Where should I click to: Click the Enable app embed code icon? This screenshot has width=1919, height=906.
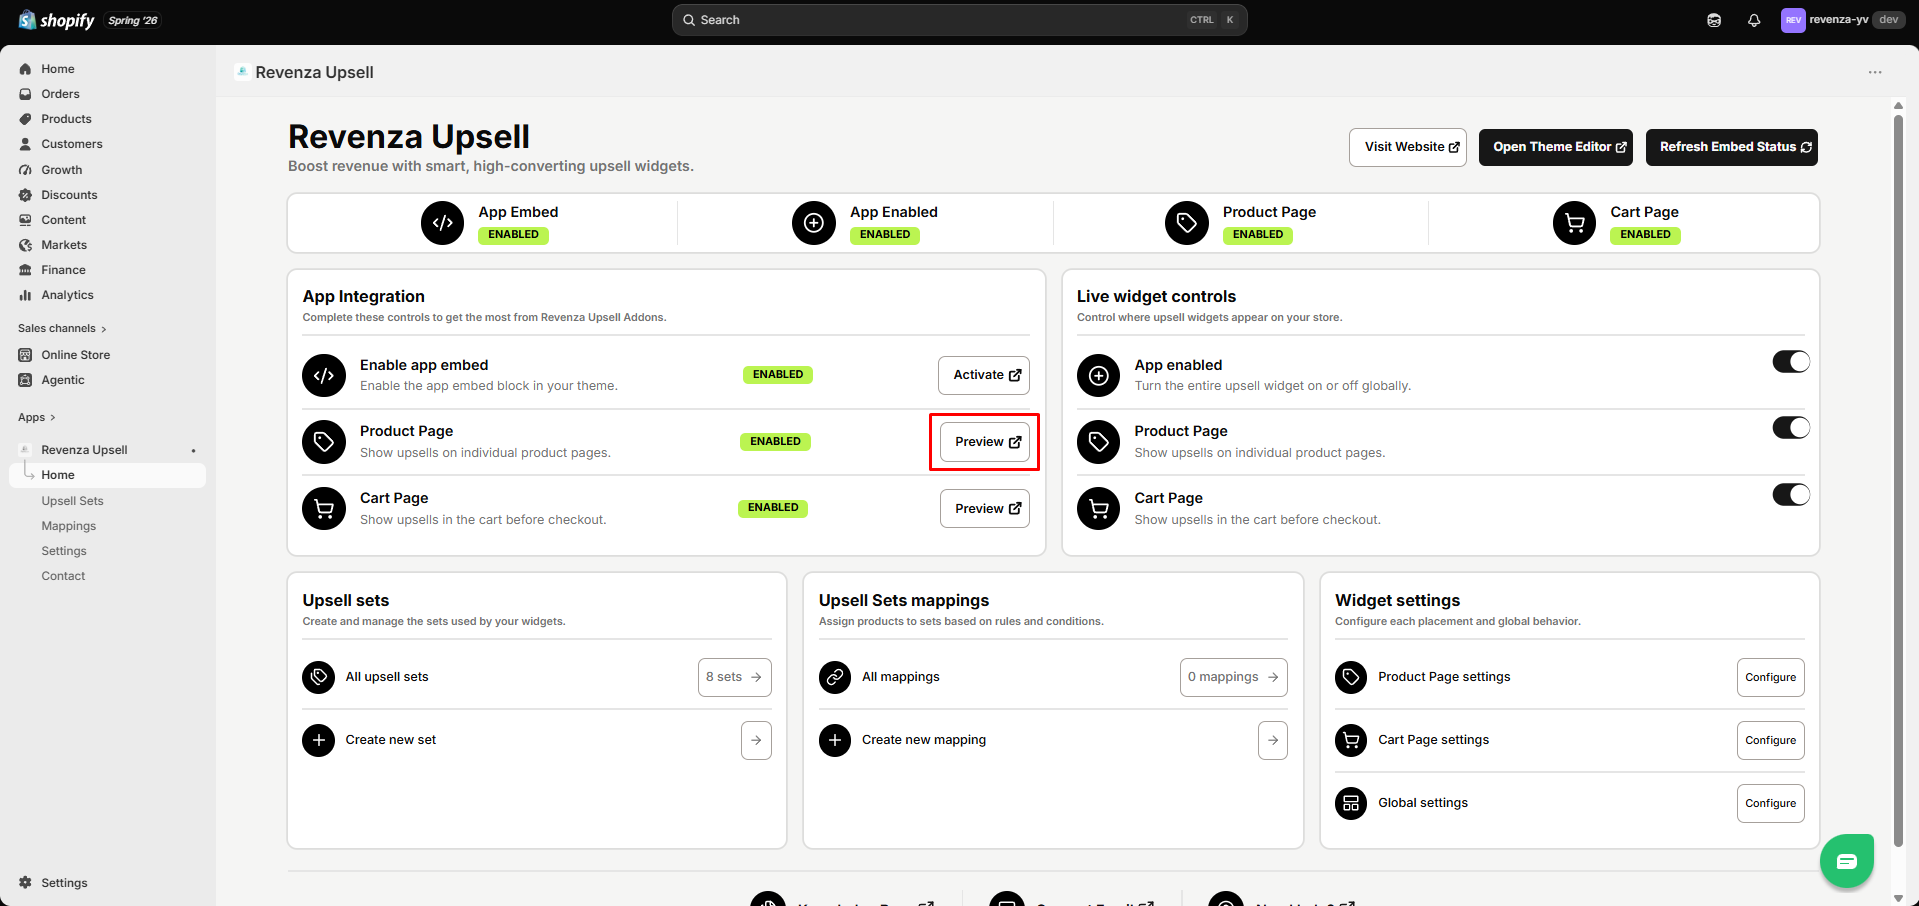324,375
